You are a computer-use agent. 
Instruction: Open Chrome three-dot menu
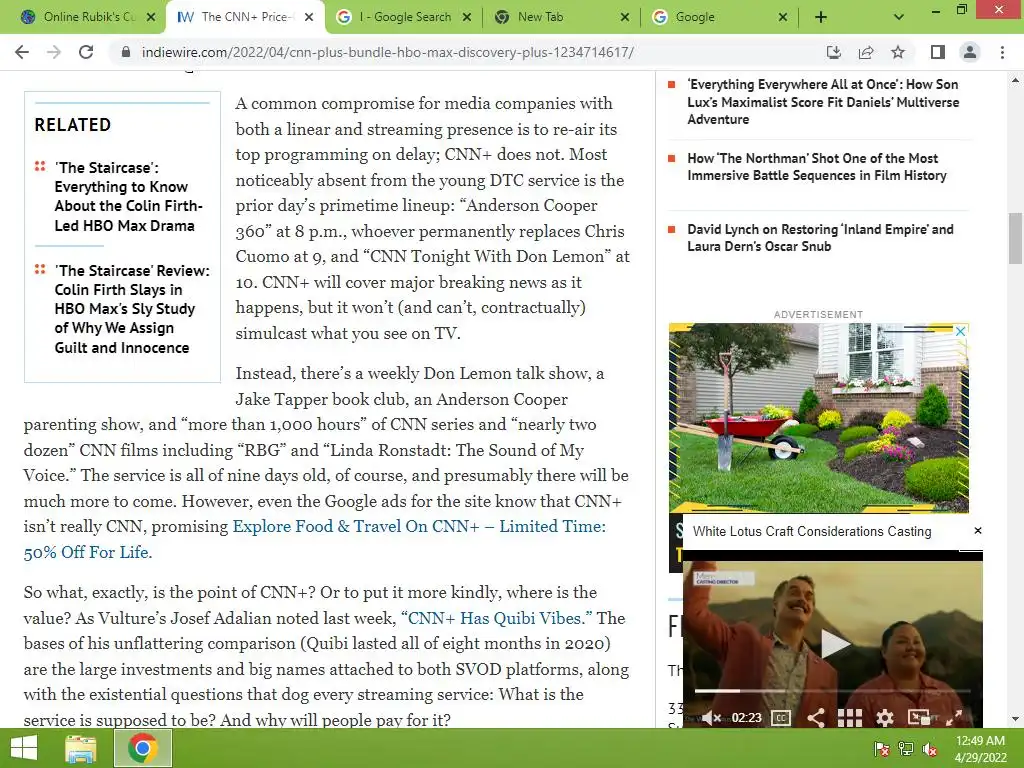(1002, 52)
